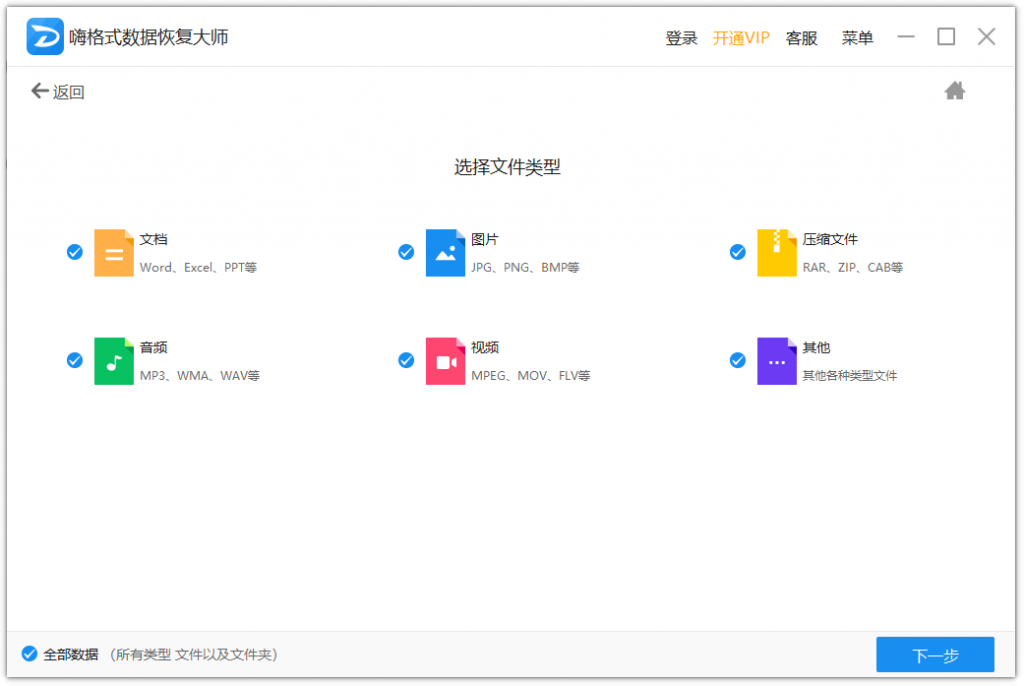Open the 客服 customer service menu

coord(801,38)
